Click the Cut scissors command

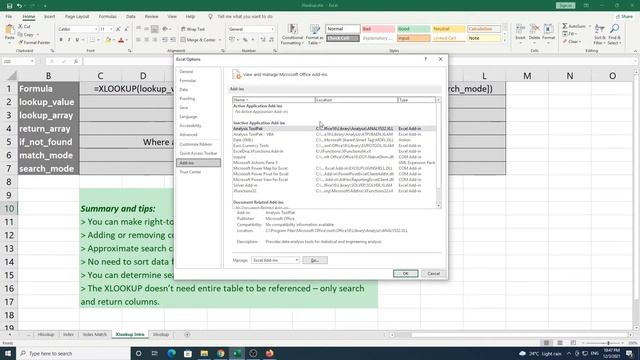coord(24,26)
